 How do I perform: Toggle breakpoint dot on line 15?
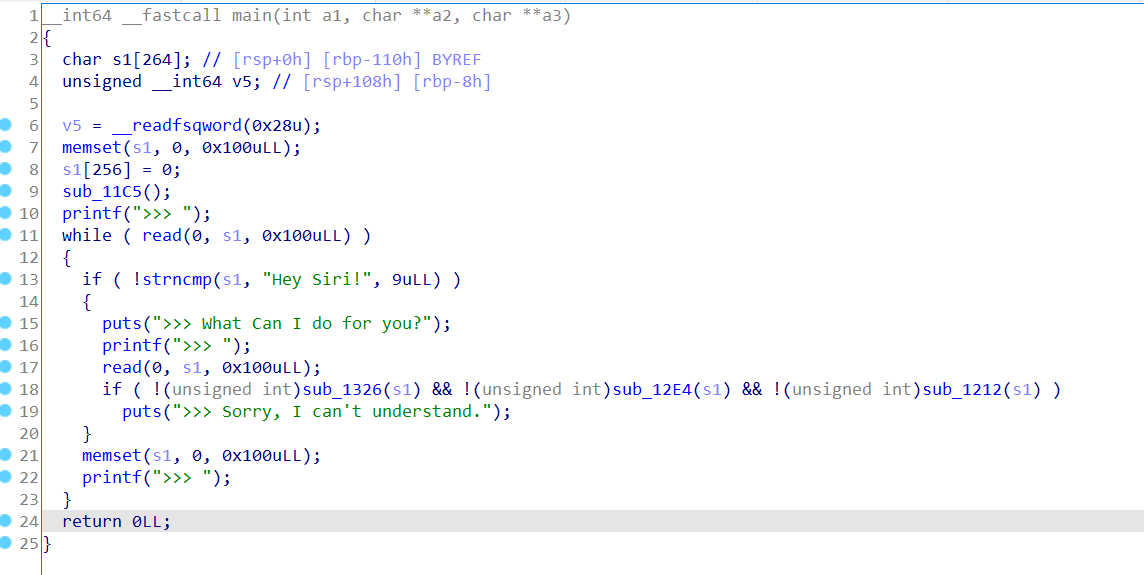pos(6,323)
